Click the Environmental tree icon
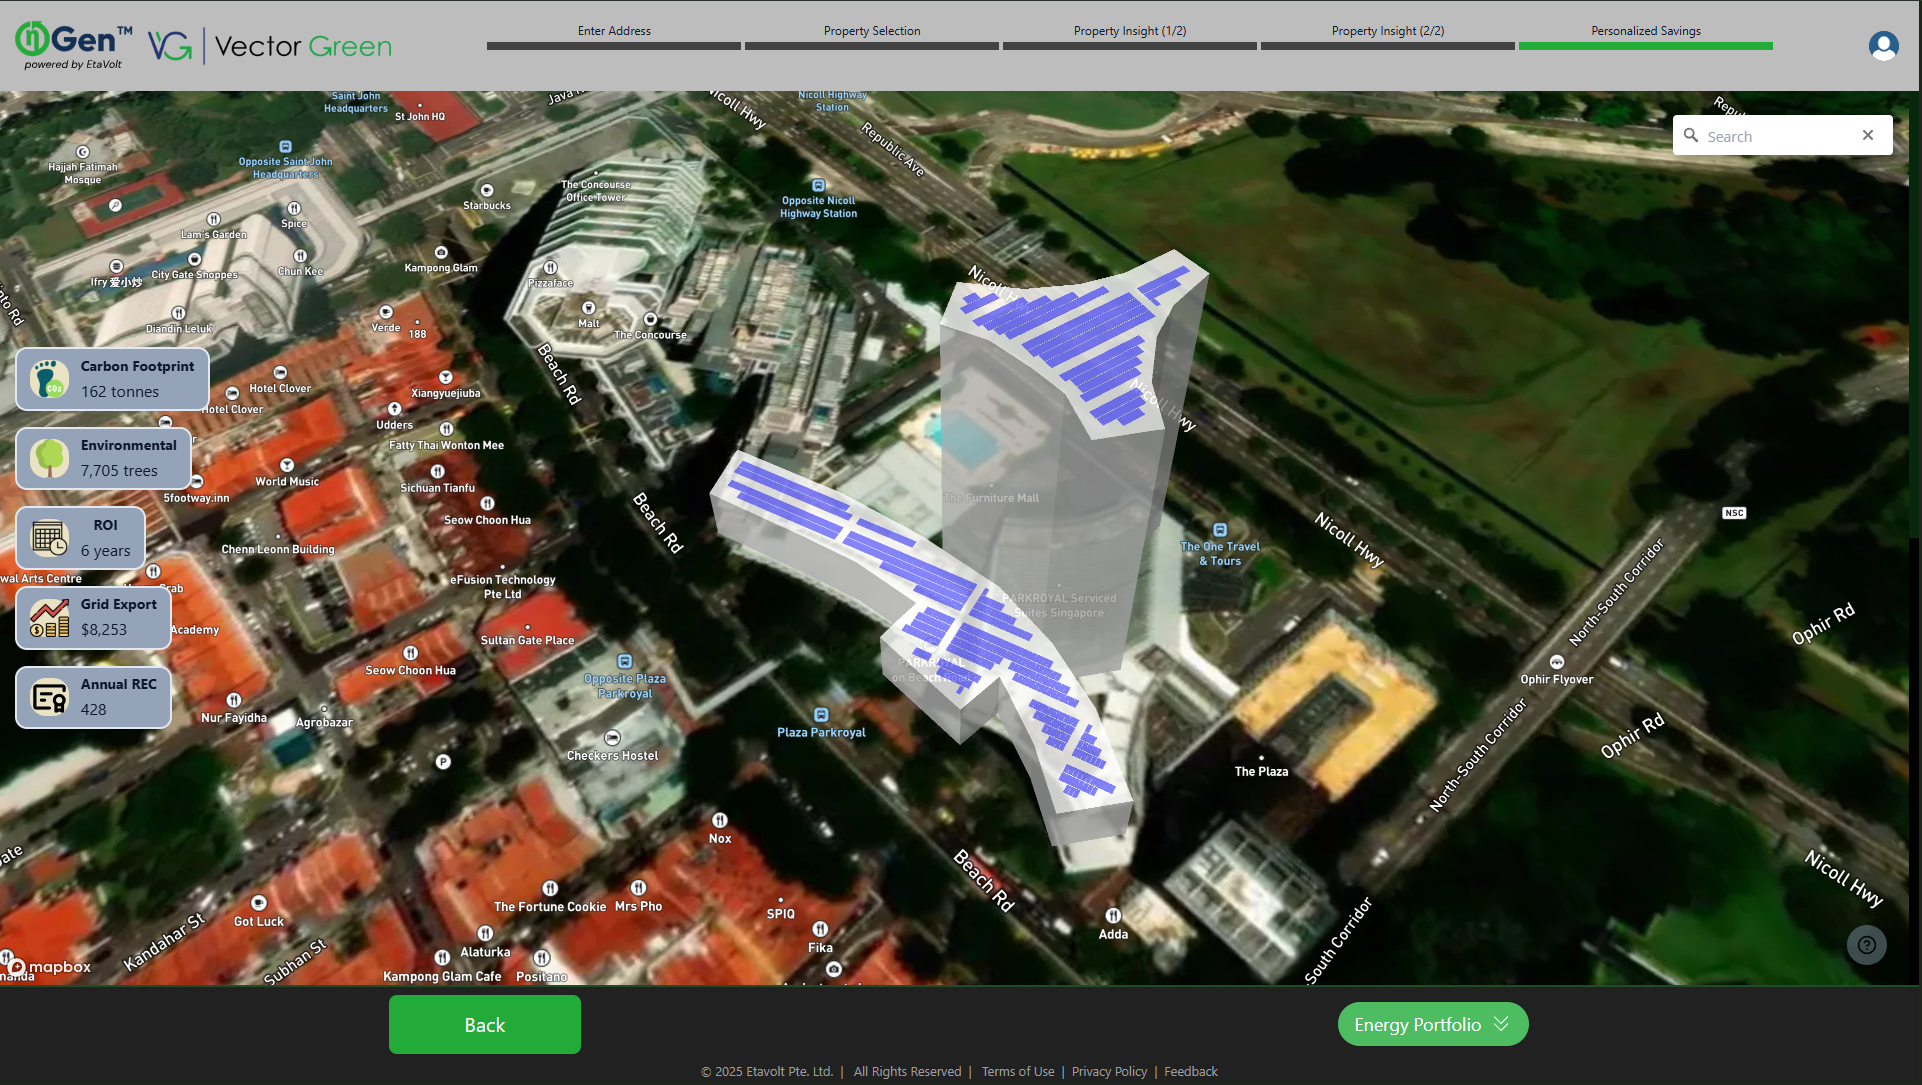This screenshot has width=1922, height=1085. pyautogui.click(x=49, y=458)
